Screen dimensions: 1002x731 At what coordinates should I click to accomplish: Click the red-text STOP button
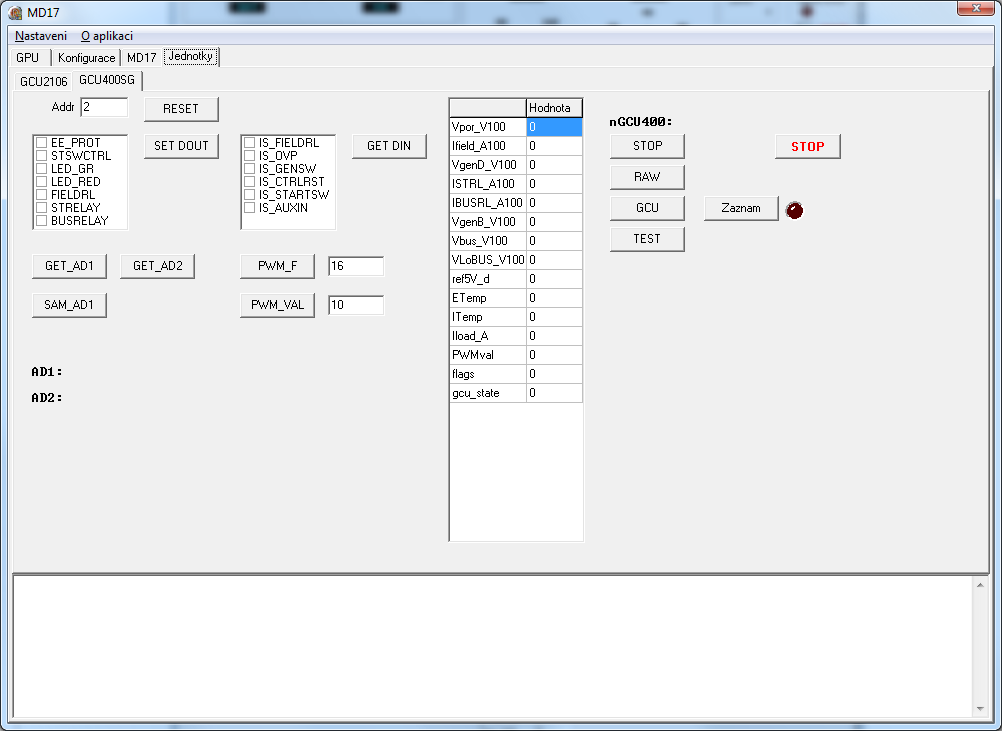(808, 146)
